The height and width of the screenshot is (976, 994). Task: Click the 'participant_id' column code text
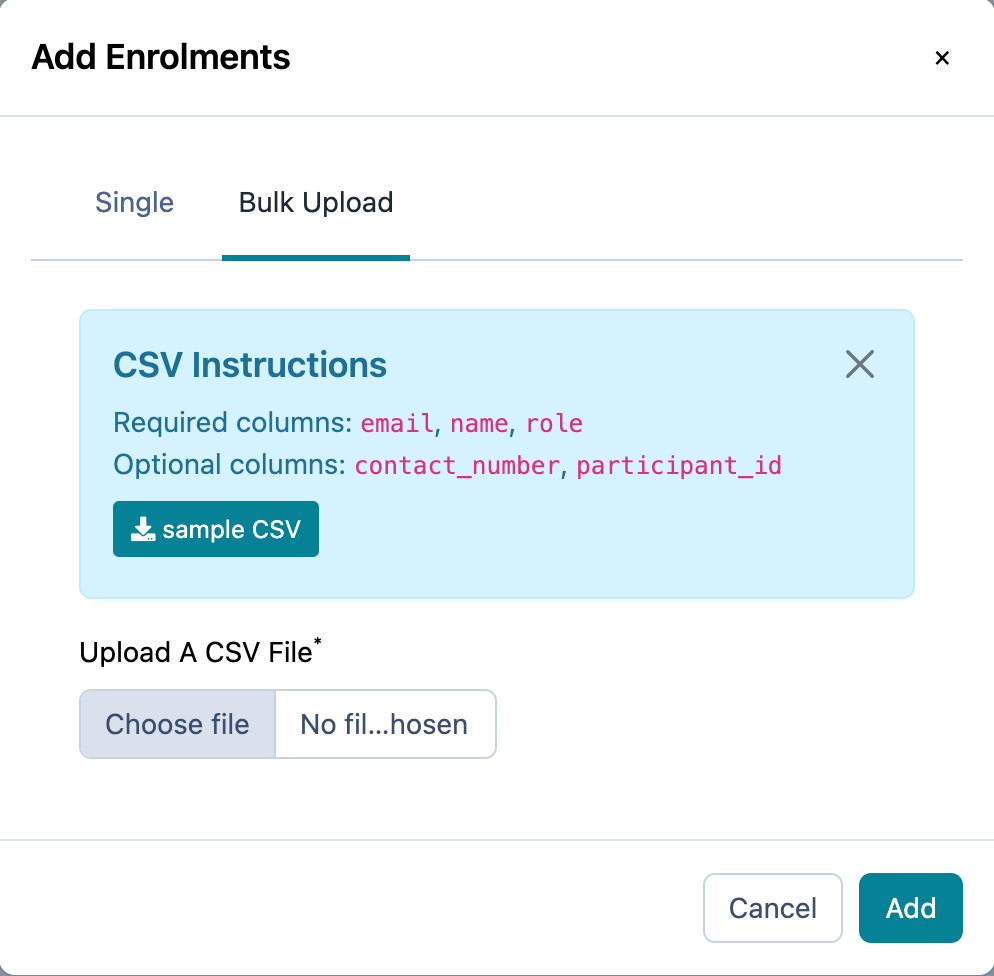(x=678, y=465)
